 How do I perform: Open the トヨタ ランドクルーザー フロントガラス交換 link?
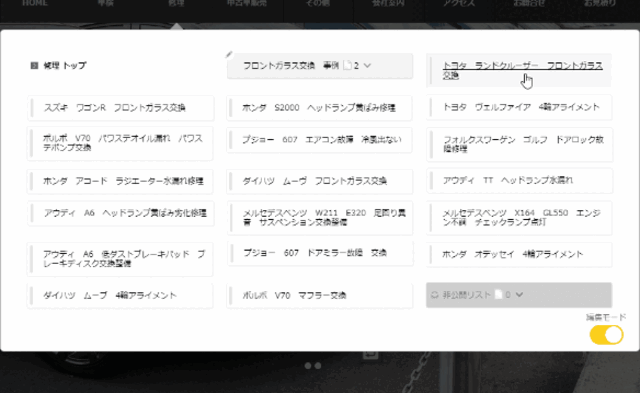click(x=522, y=70)
